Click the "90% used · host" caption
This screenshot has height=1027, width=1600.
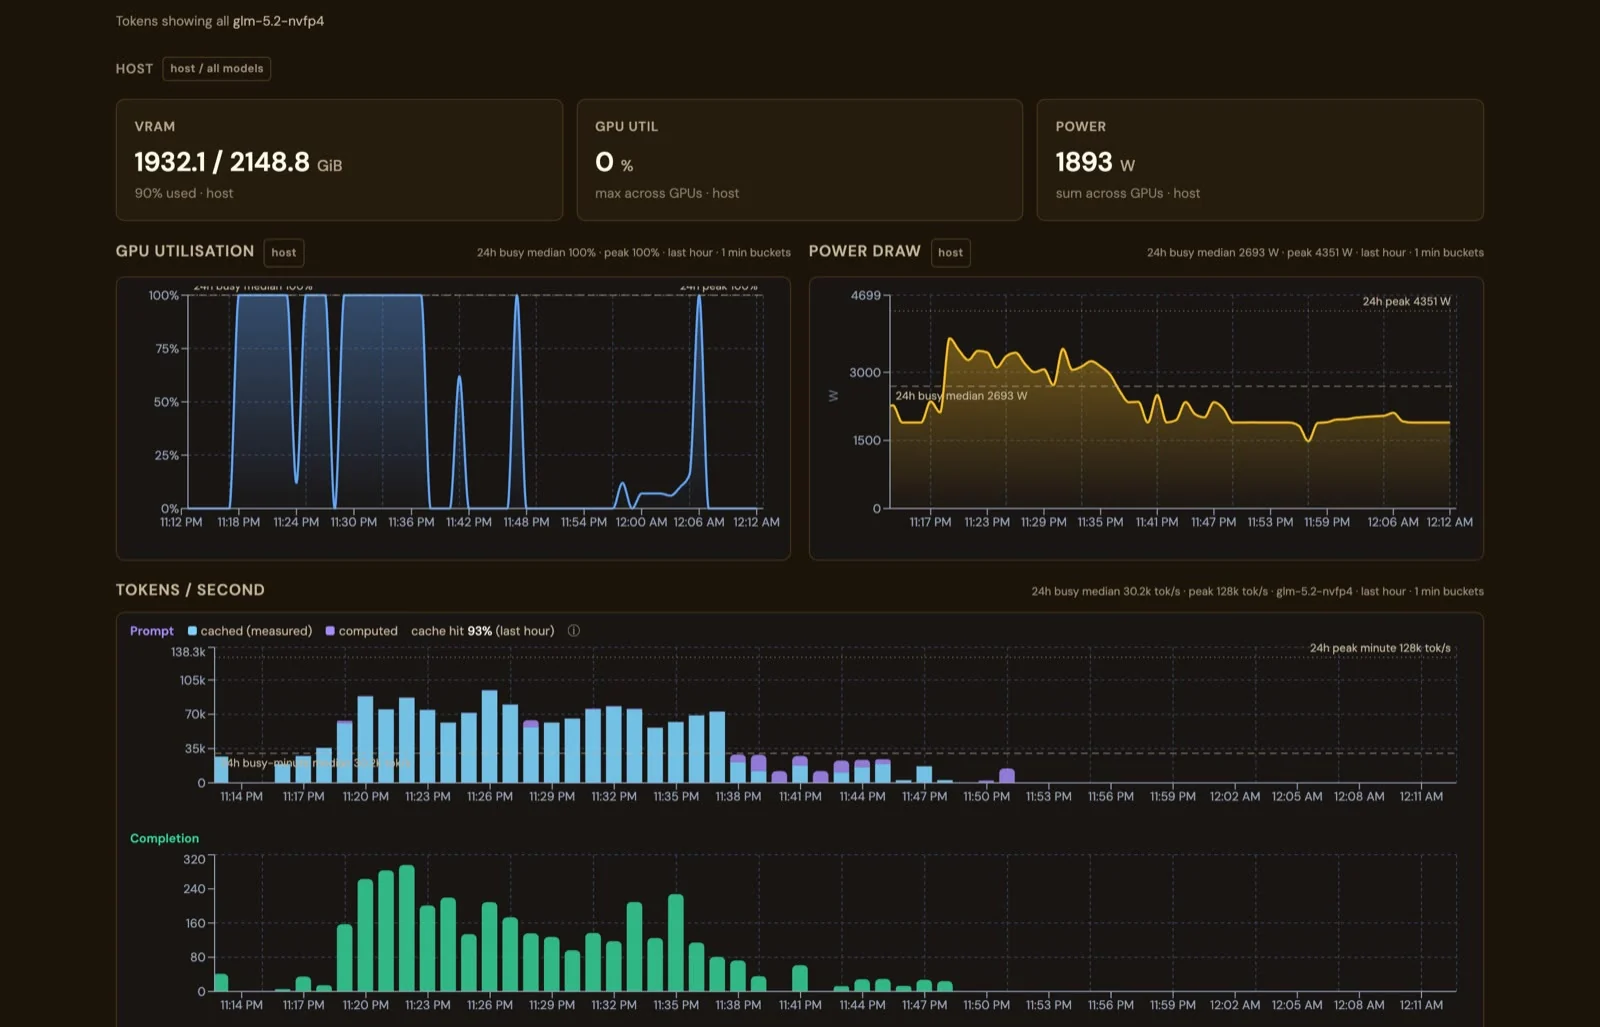coord(184,194)
